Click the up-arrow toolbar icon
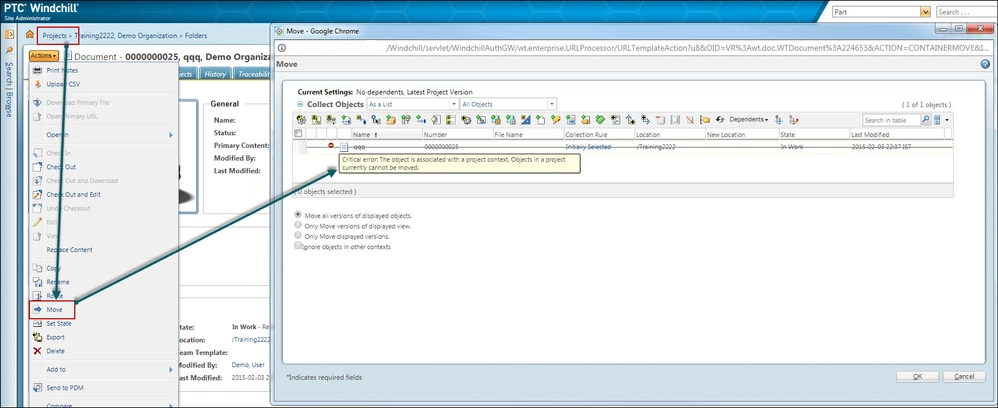The height and width of the screenshot is (408, 998). pyautogui.click(x=630, y=119)
